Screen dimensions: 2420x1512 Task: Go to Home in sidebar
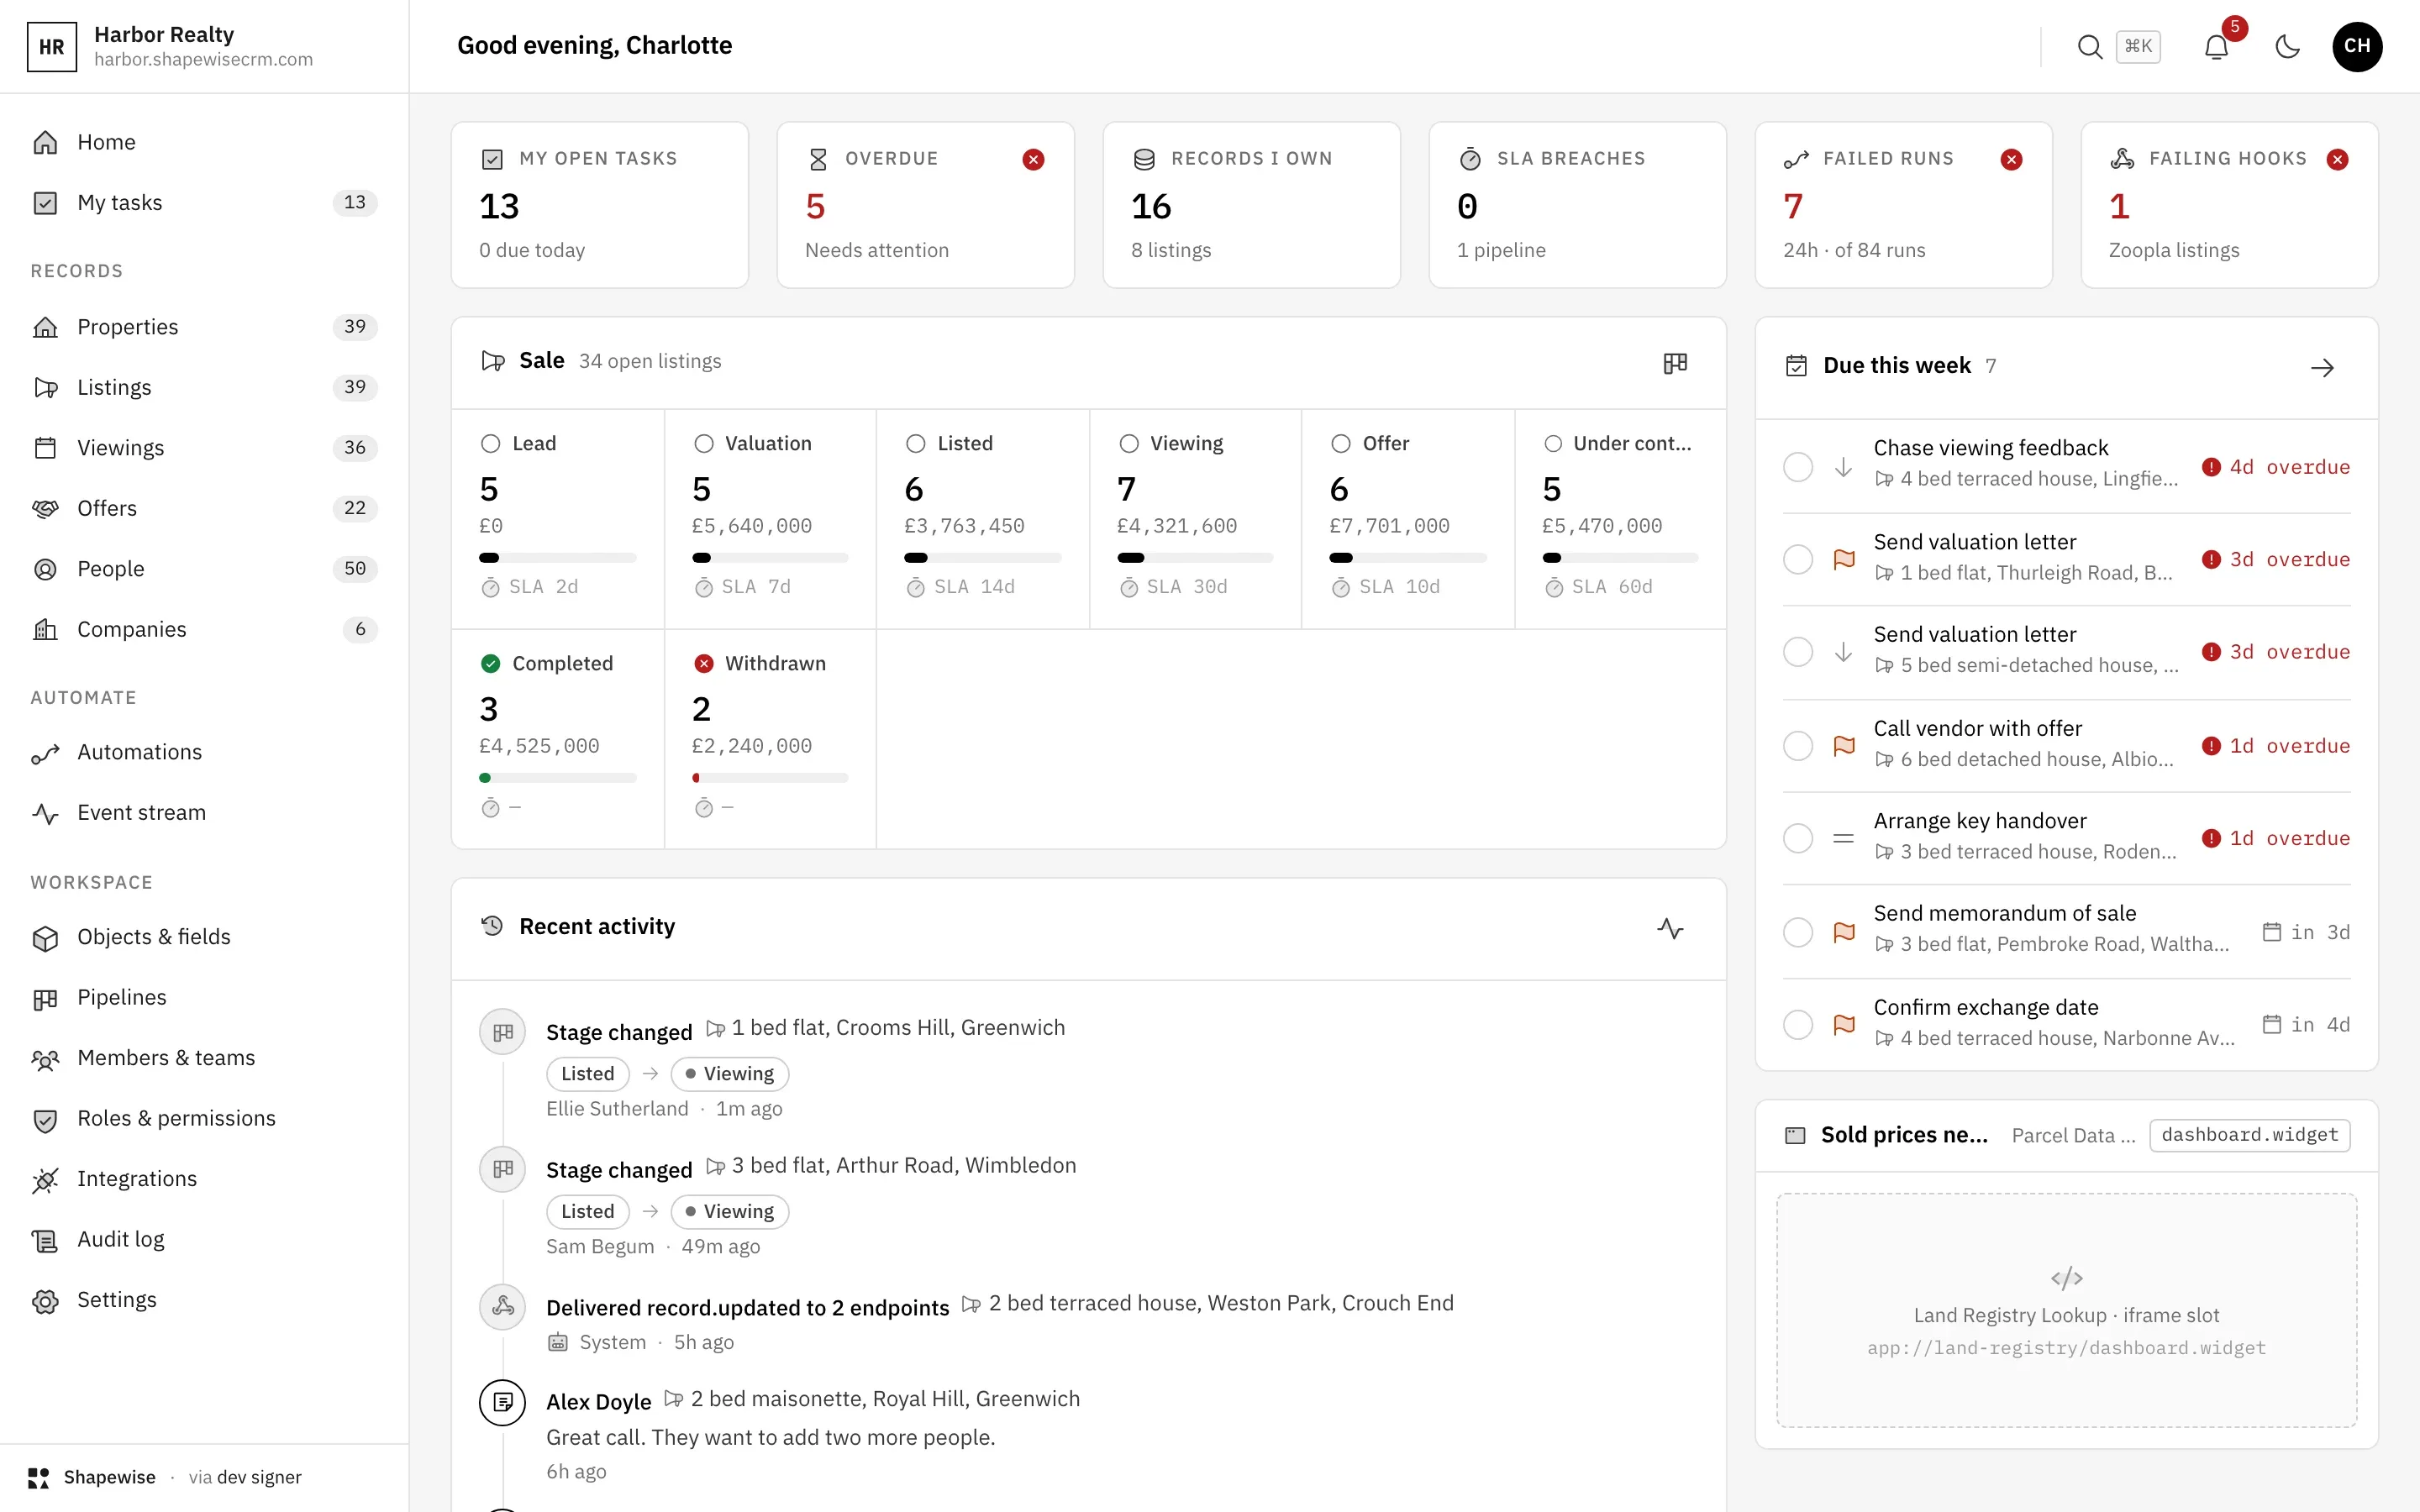[x=204, y=142]
